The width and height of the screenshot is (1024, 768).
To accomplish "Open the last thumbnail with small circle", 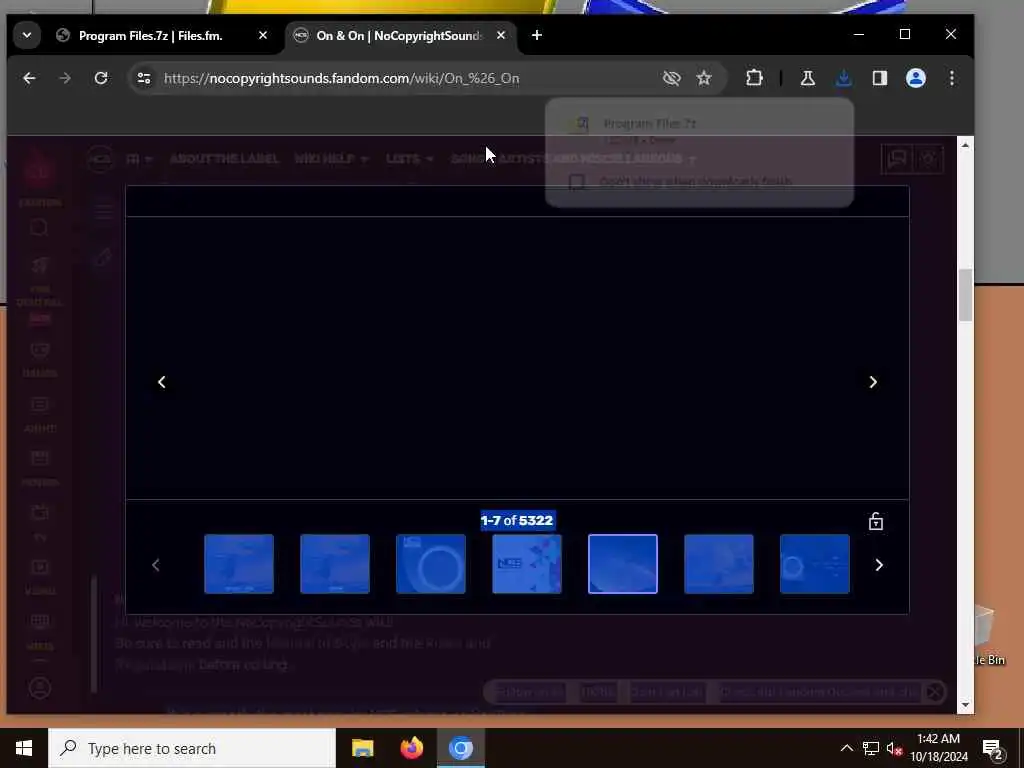I will [x=815, y=564].
